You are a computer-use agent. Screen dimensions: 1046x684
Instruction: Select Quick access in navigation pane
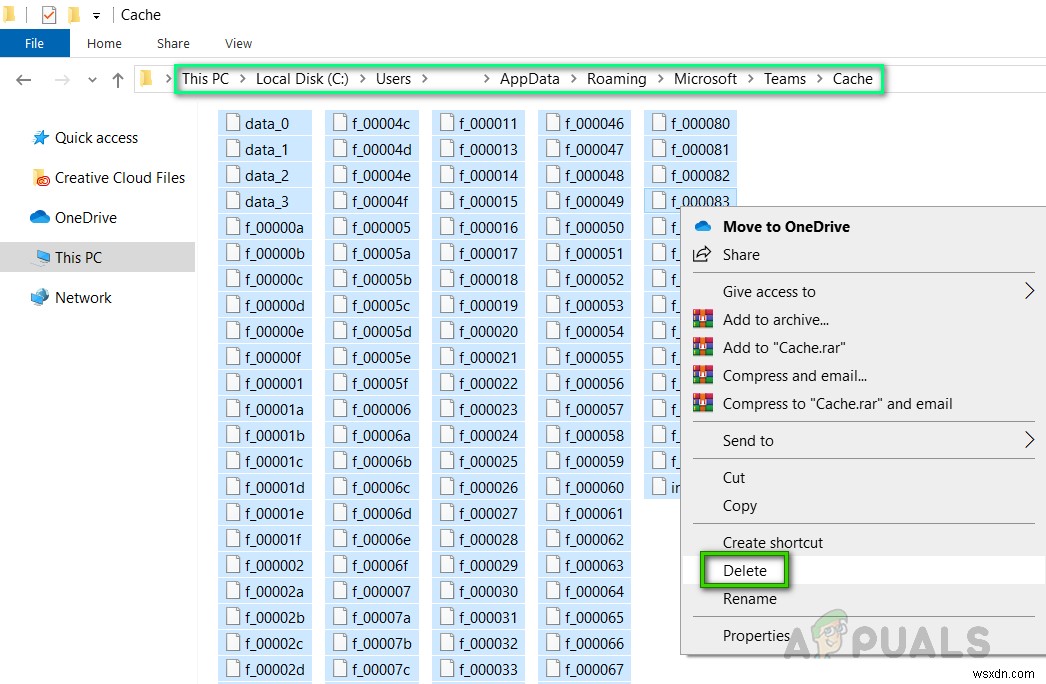click(x=96, y=138)
